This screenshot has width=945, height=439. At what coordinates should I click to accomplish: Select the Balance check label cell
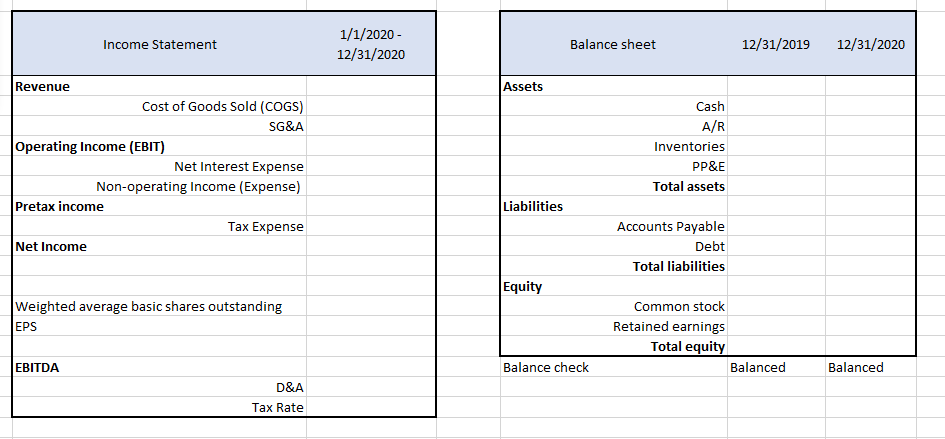[614, 367]
